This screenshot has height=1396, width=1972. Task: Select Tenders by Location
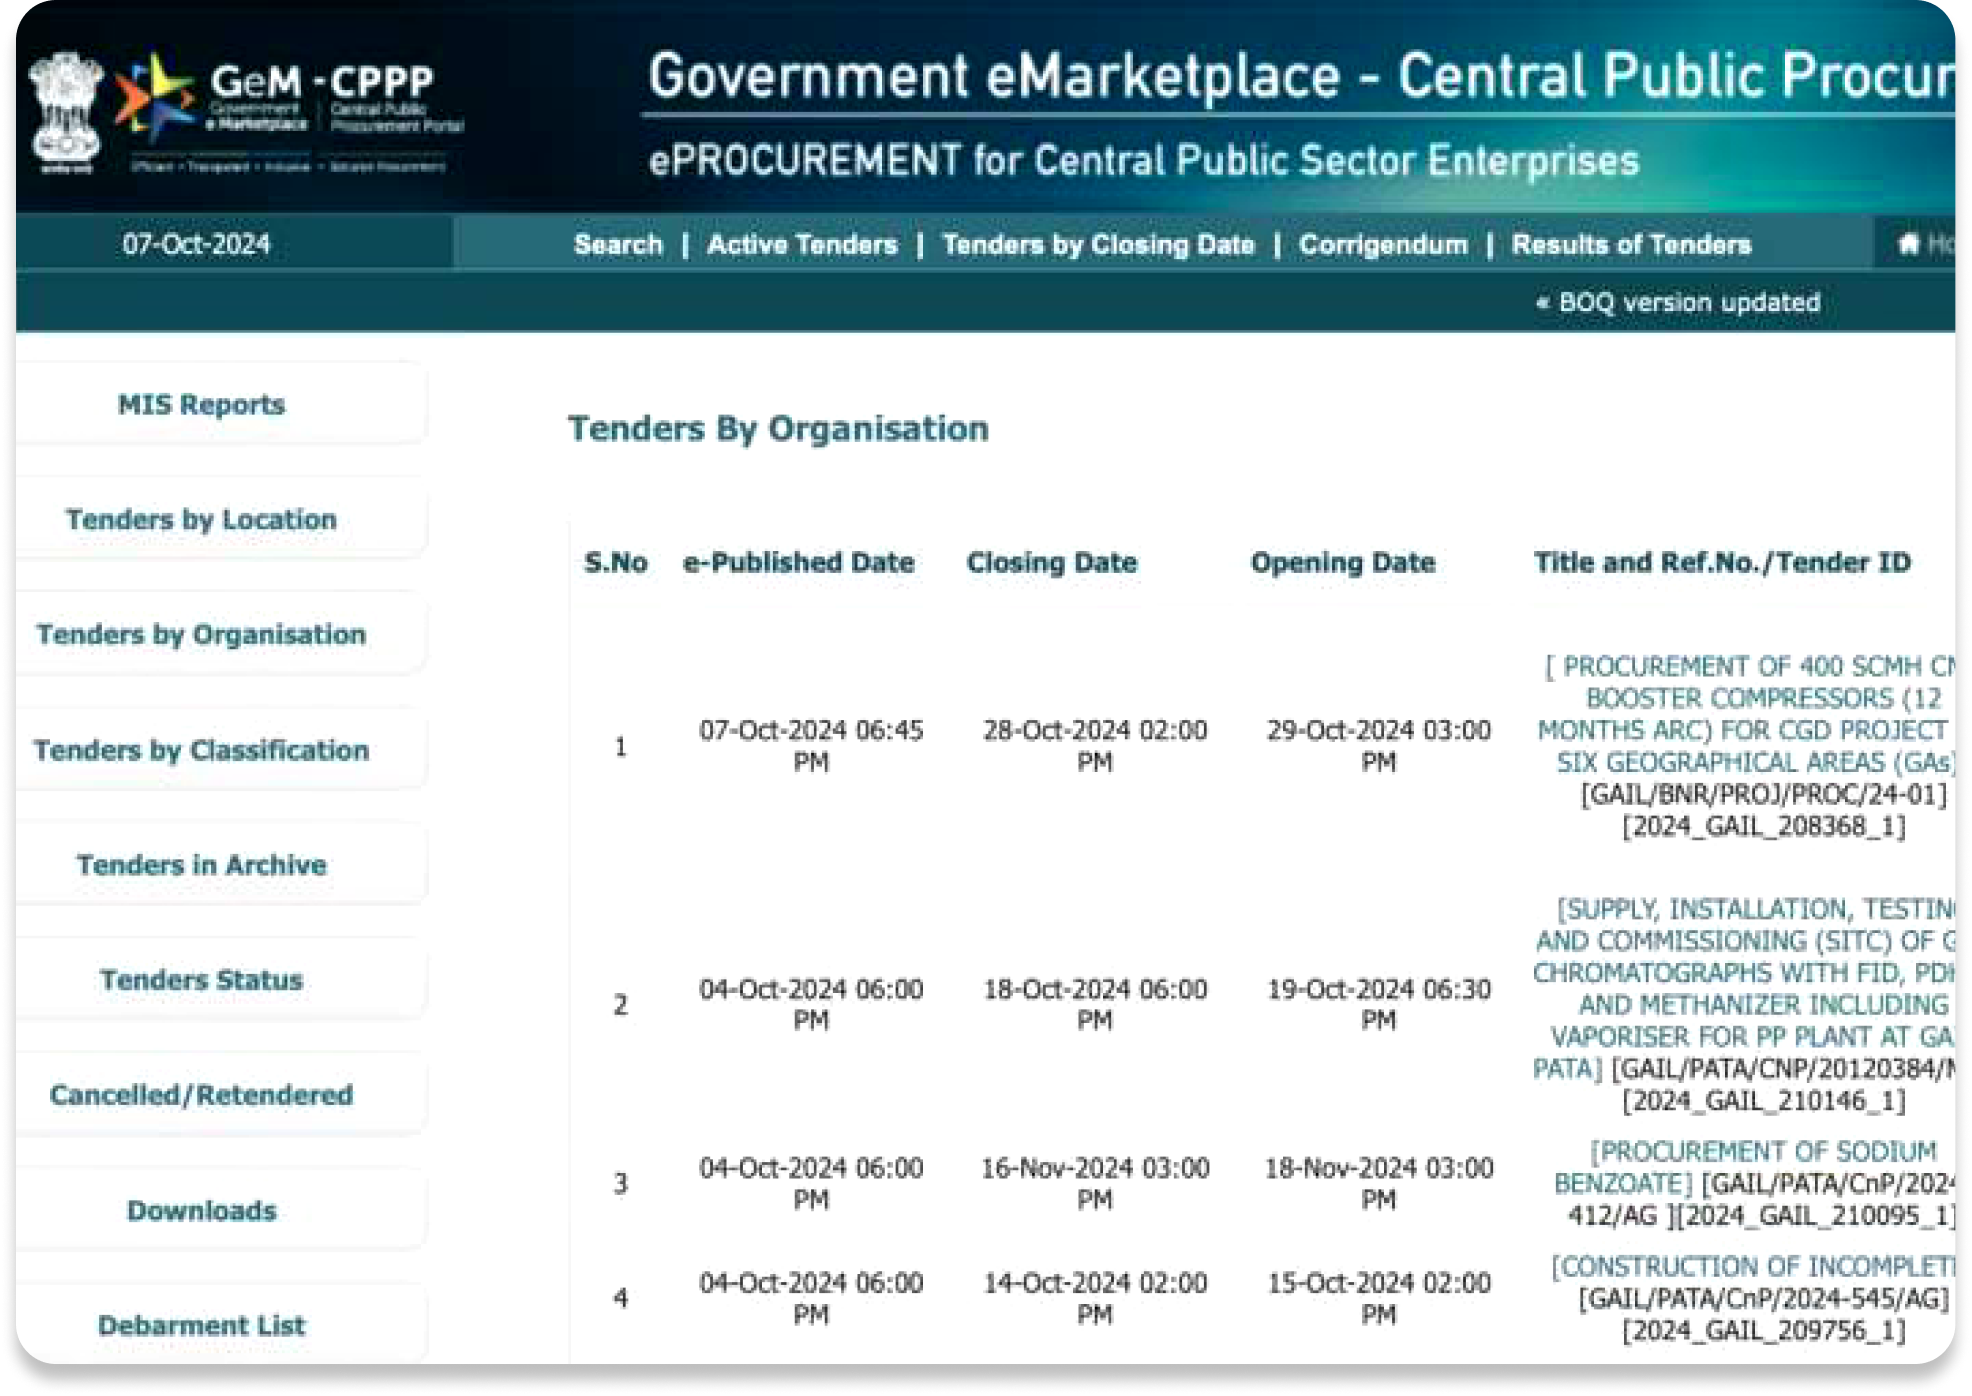[201, 520]
